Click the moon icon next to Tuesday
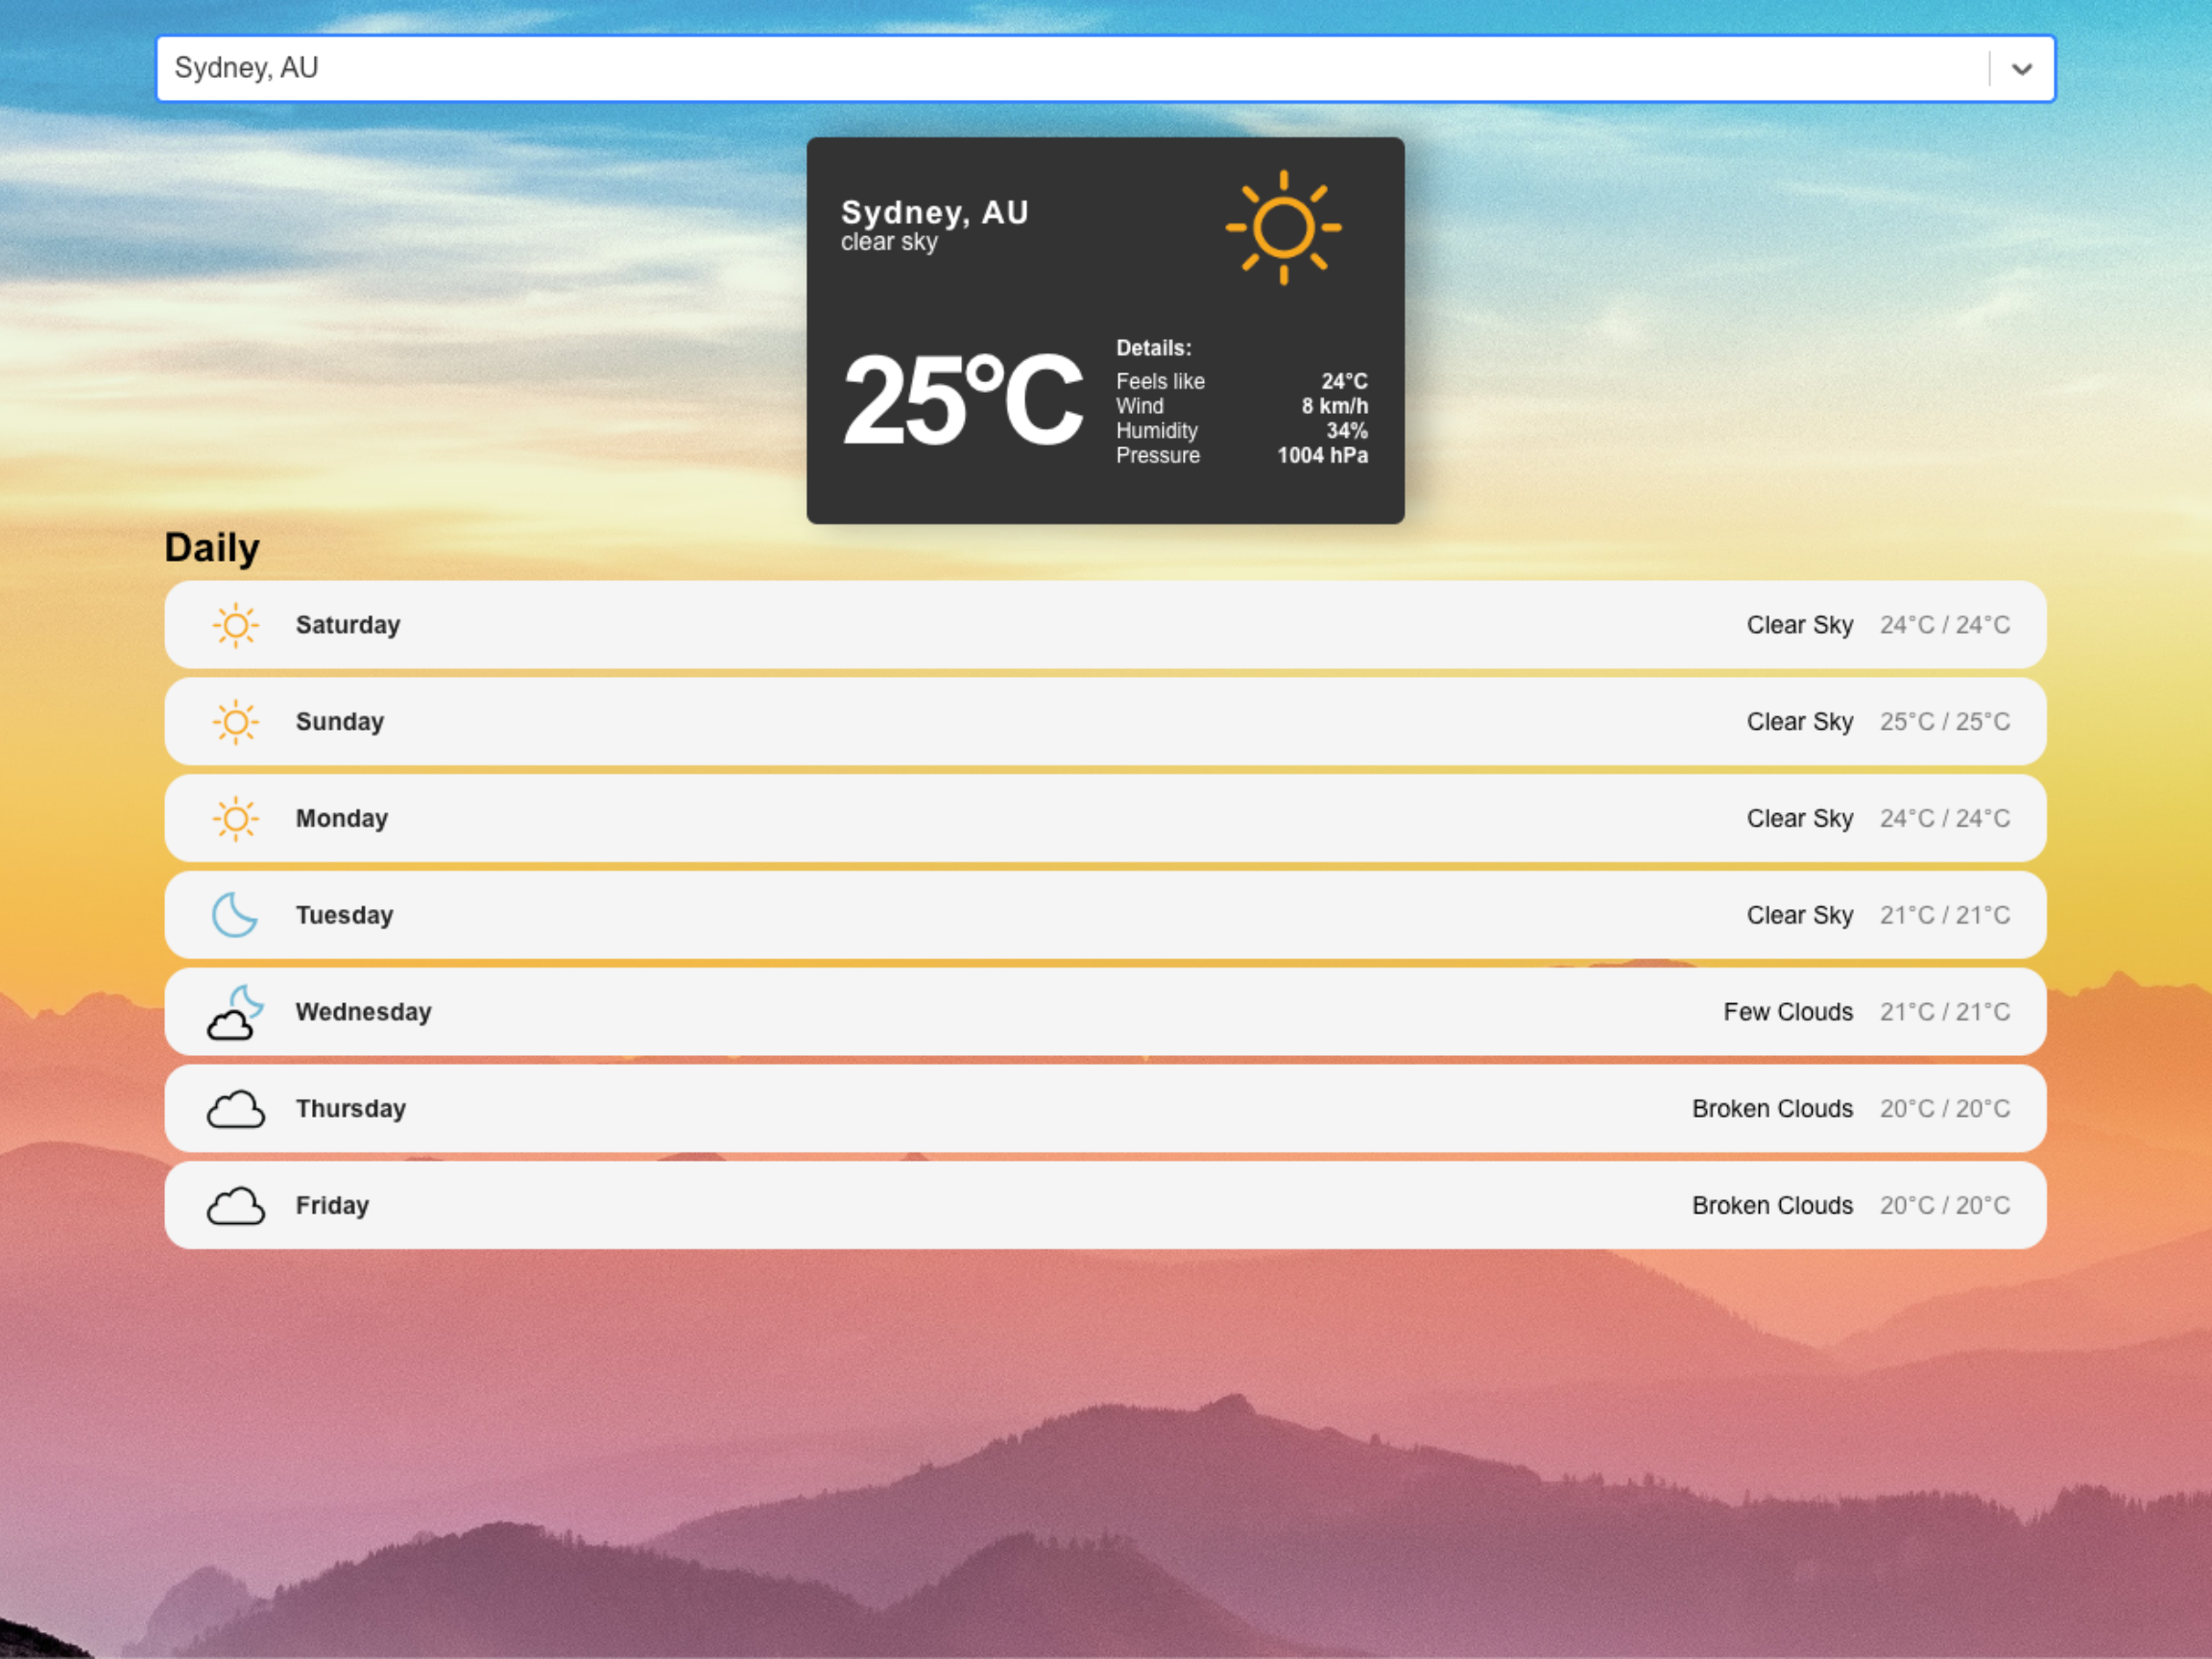 [x=236, y=915]
